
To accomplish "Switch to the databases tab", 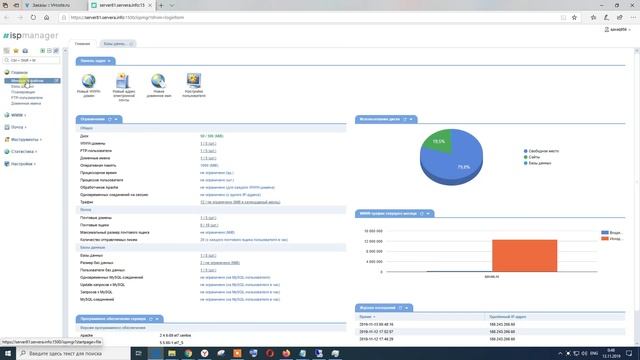I will [115, 44].
